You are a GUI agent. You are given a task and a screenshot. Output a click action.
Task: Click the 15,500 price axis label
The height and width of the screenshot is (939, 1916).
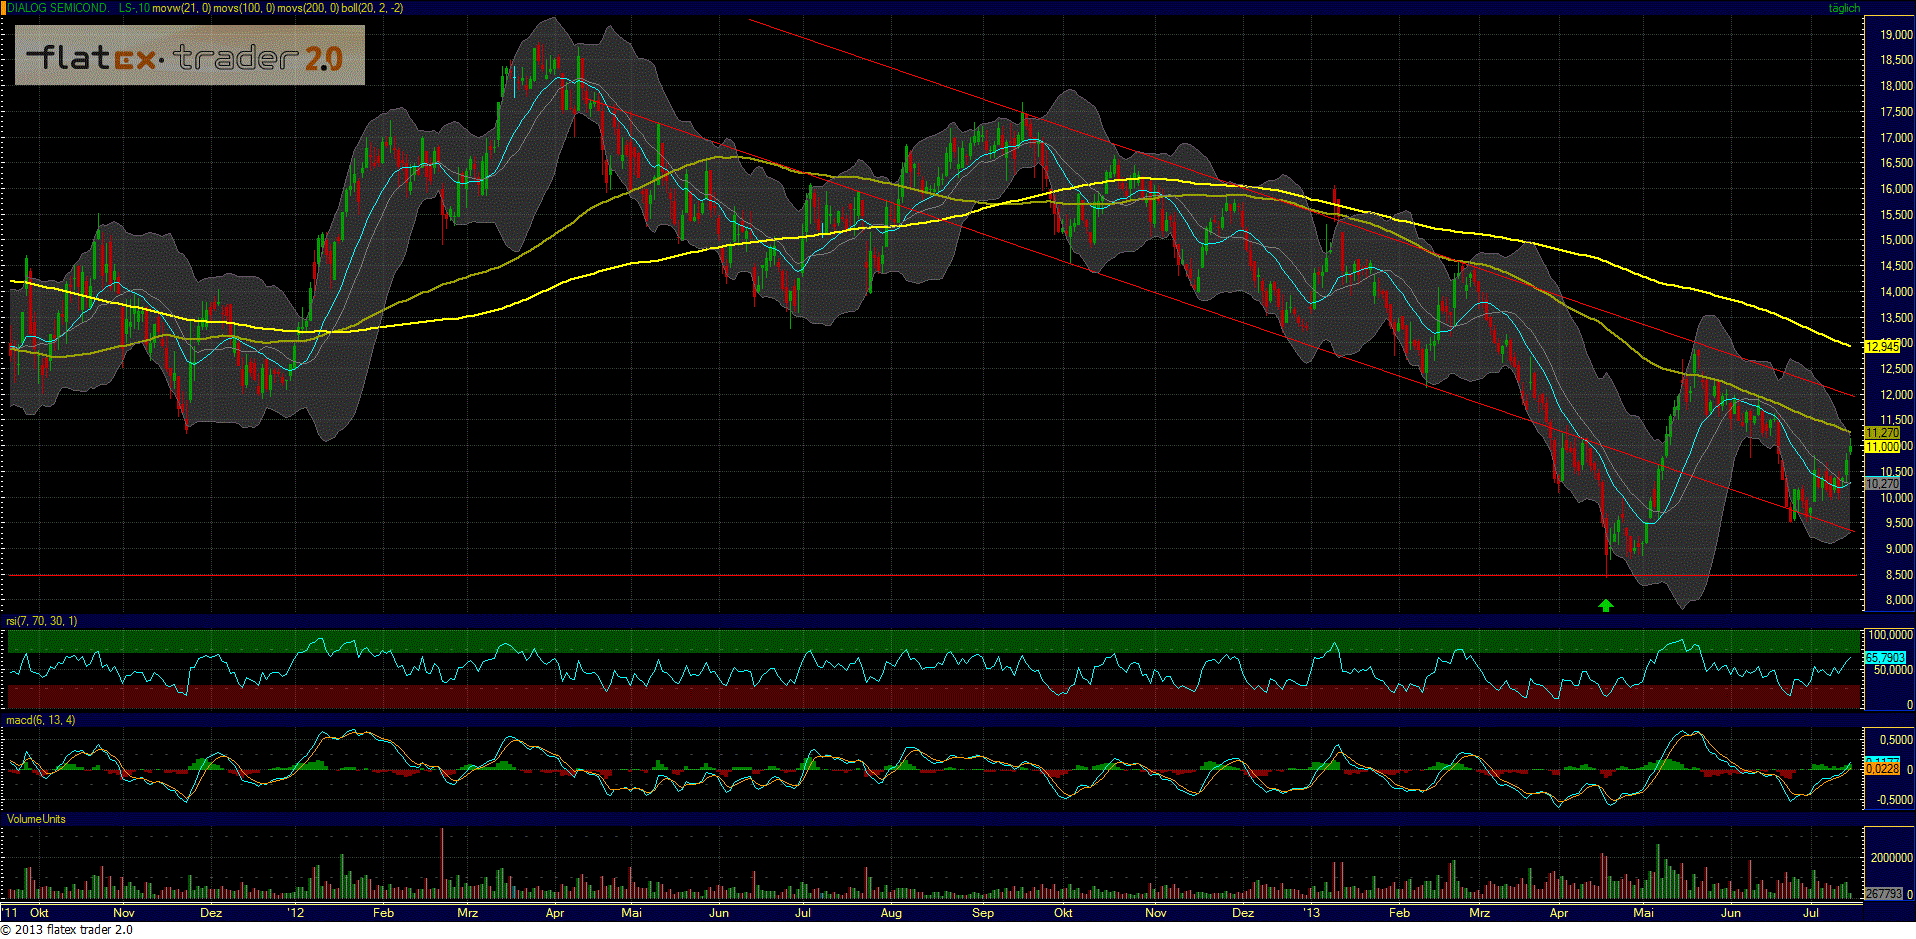coord(1897,215)
